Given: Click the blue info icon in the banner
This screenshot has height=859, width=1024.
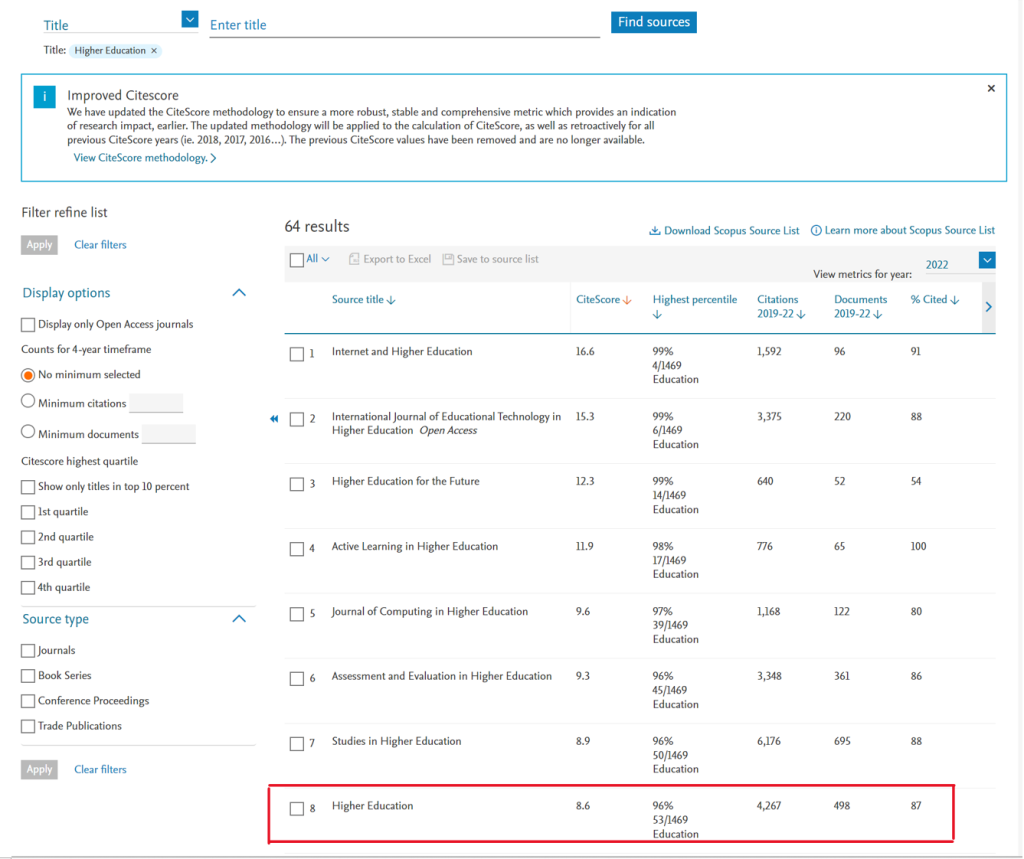Looking at the screenshot, I should point(44,97).
